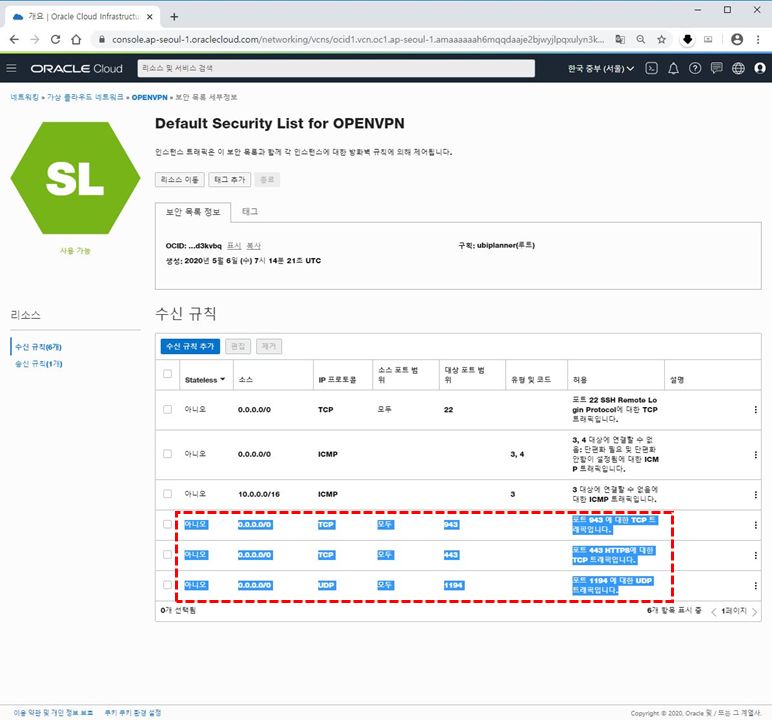The image size is (772, 720).
Task: Open the Cloud Shell terminal icon
Action: coord(651,68)
